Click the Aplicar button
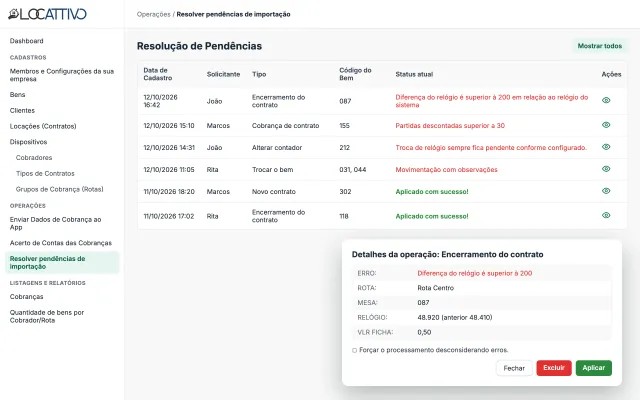The width and height of the screenshot is (640, 400). tap(593, 368)
